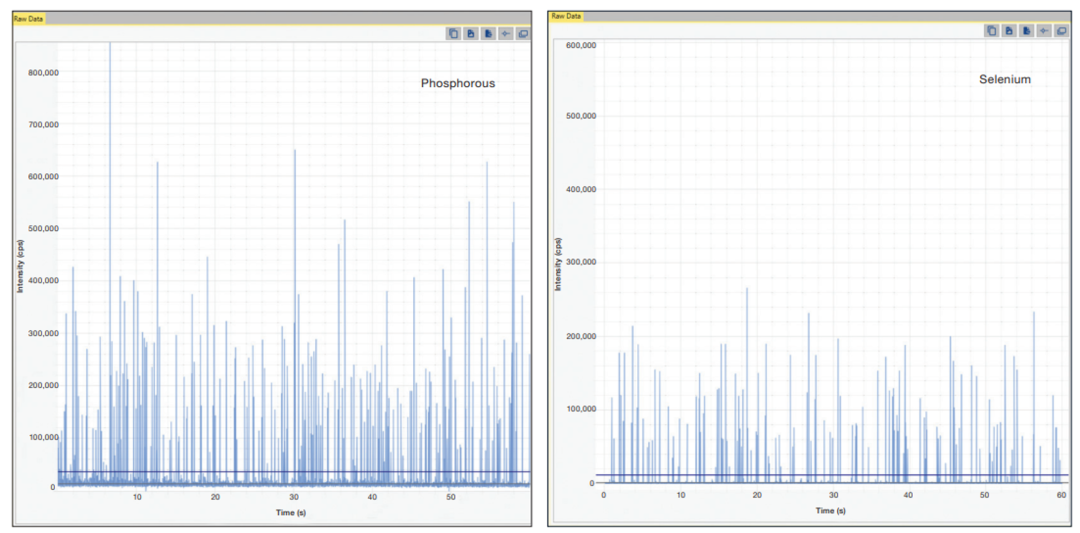Screen dimensions: 1080x533
Task: Click the copy icon in the Selenium panel
Action: tap(991, 31)
